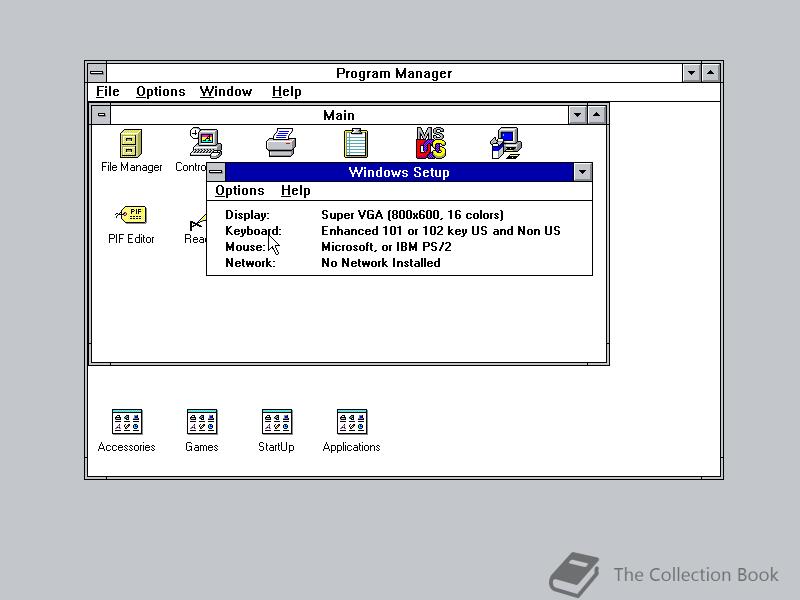Open the Applications program group icon
The height and width of the screenshot is (600, 800).
tap(352, 421)
